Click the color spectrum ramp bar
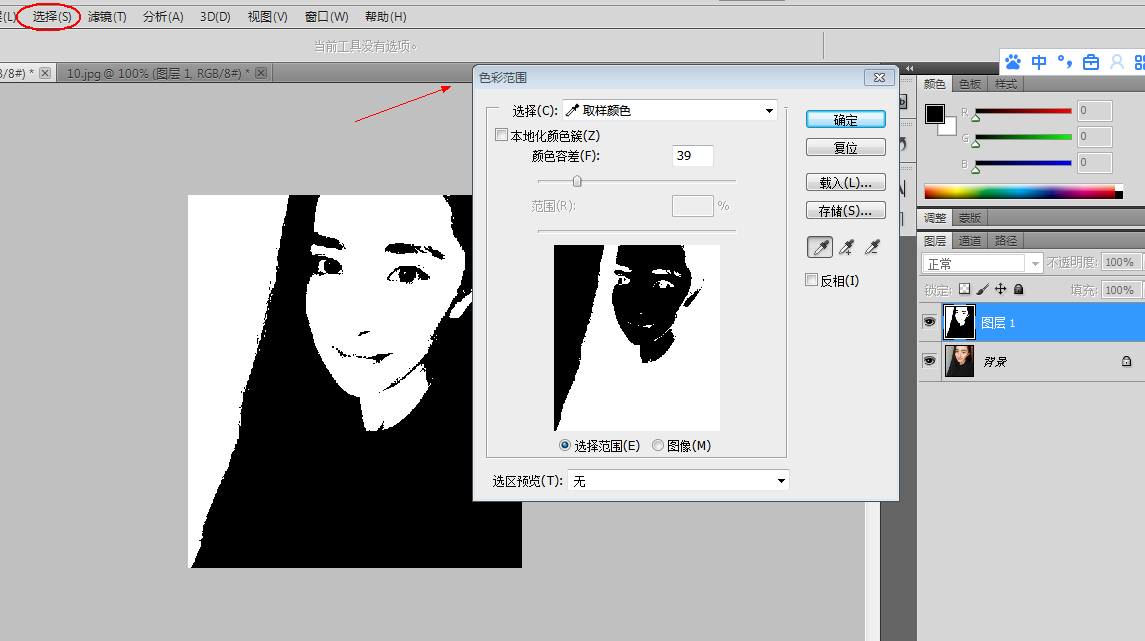Viewport: 1145px width, 641px height. 1023,192
